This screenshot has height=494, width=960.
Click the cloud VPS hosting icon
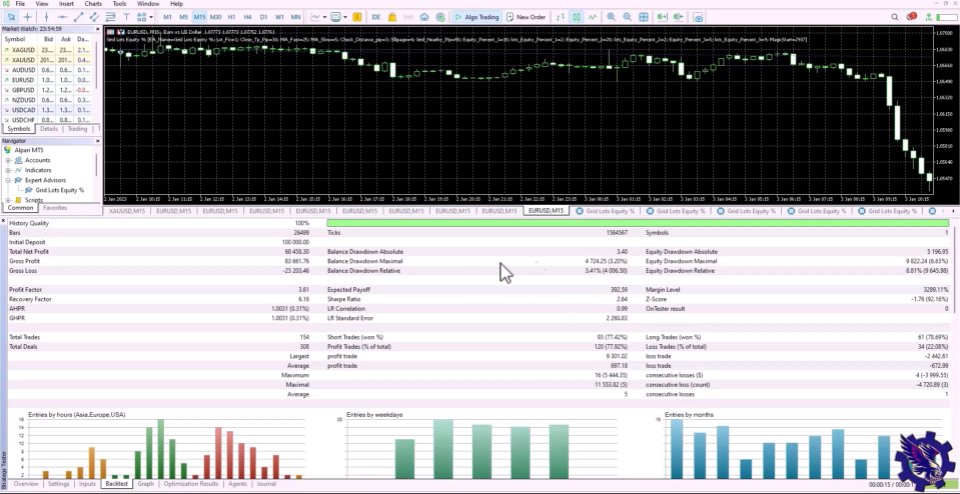pyautogui.click(x=424, y=17)
